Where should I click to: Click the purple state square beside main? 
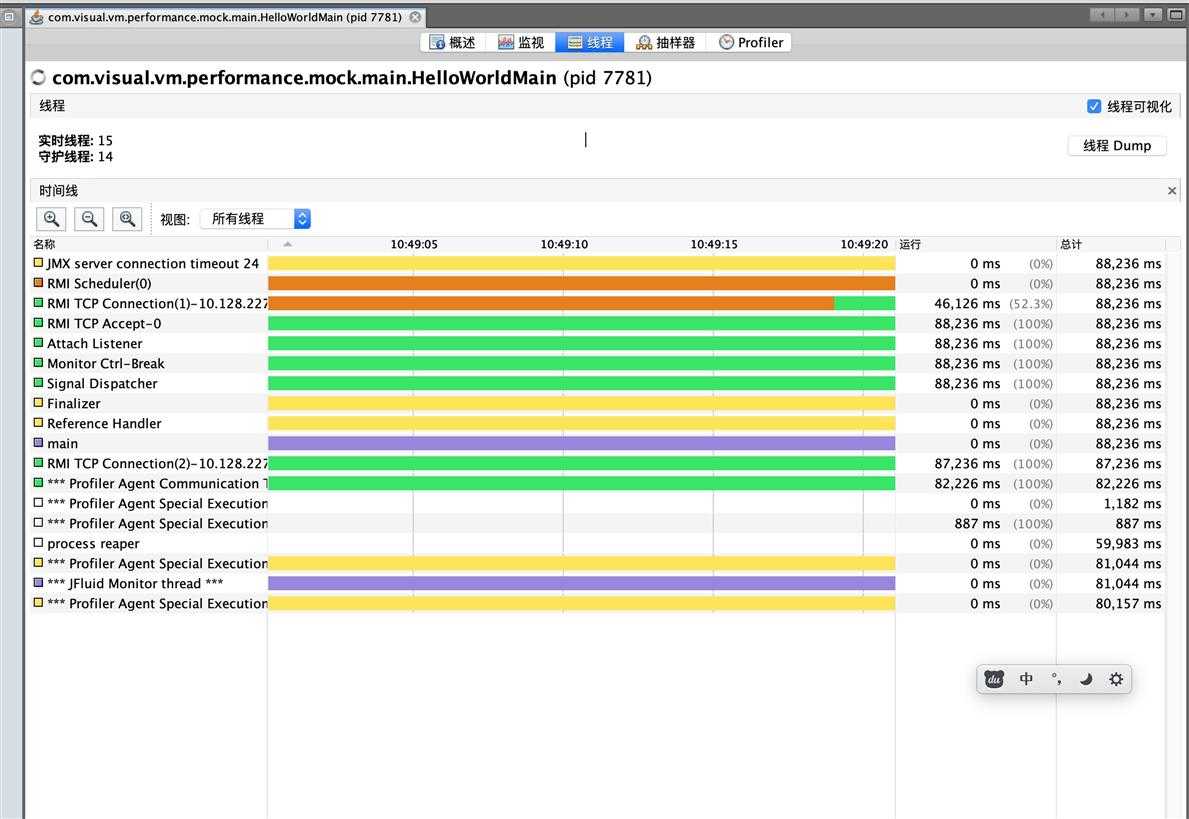pyautogui.click(x=38, y=443)
